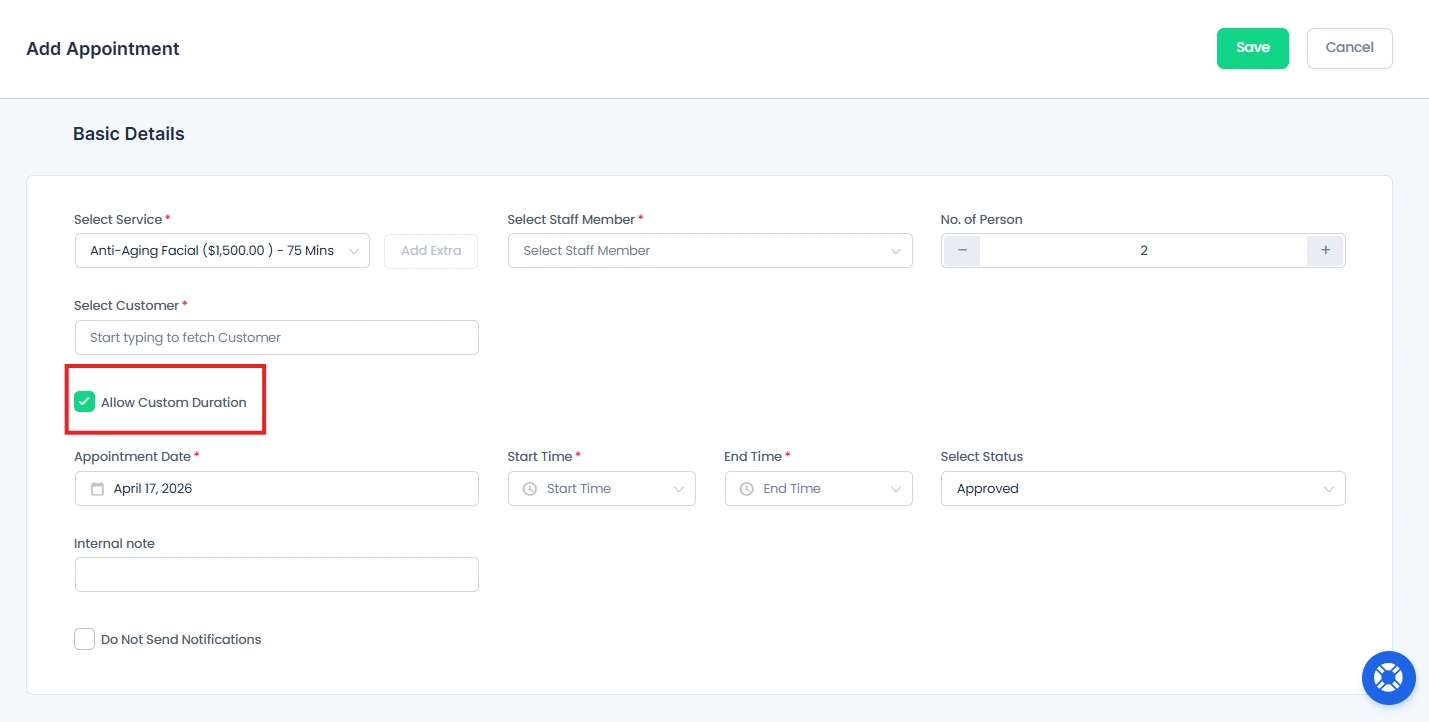
Task: Click the Do Not Send Notifications label
Action: click(x=181, y=639)
